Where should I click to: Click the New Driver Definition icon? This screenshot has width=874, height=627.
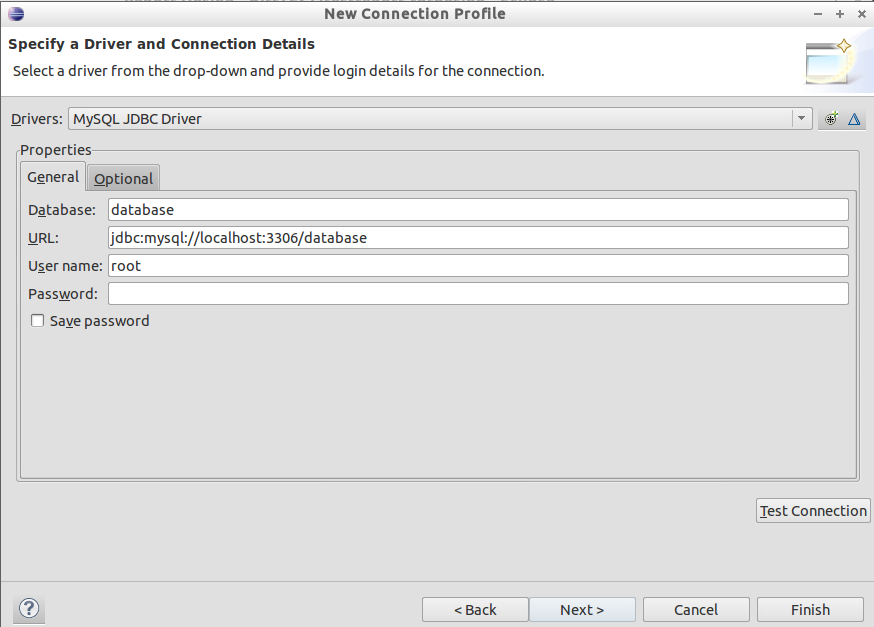pos(831,119)
